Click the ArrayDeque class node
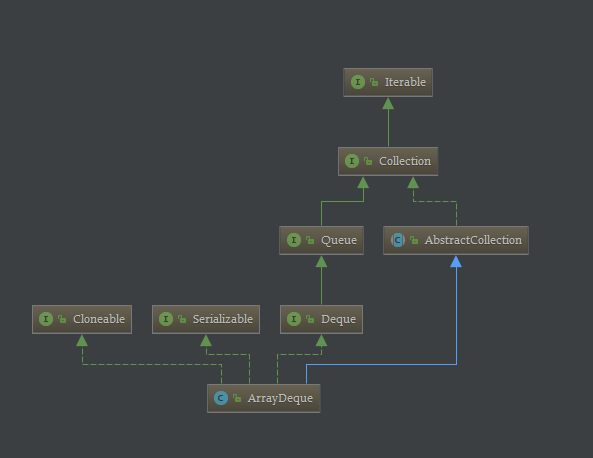The width and height of the screenshot is (593, 458). 264,399
